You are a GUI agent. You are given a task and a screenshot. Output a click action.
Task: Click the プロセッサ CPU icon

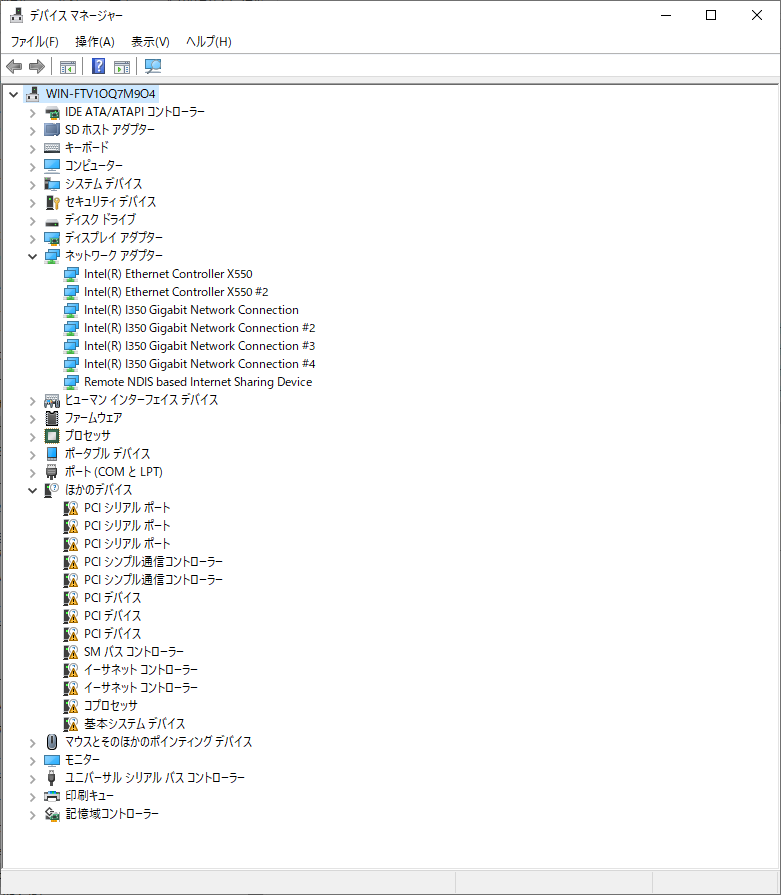click(x=52, y=436)
